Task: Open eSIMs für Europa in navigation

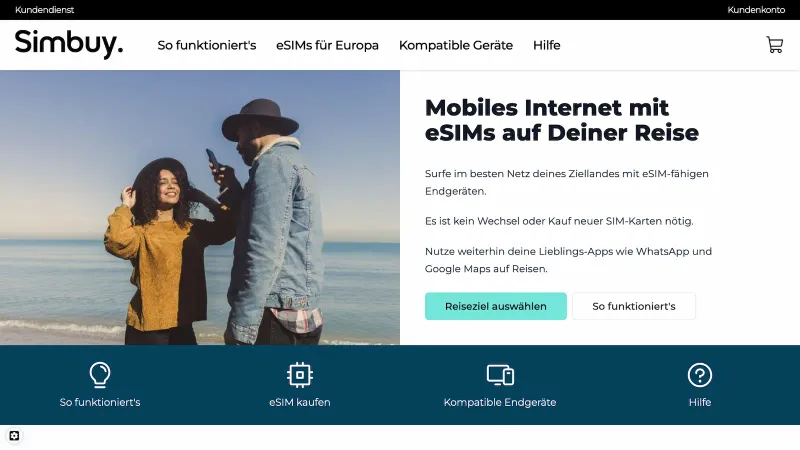Action: coord(327,45)
